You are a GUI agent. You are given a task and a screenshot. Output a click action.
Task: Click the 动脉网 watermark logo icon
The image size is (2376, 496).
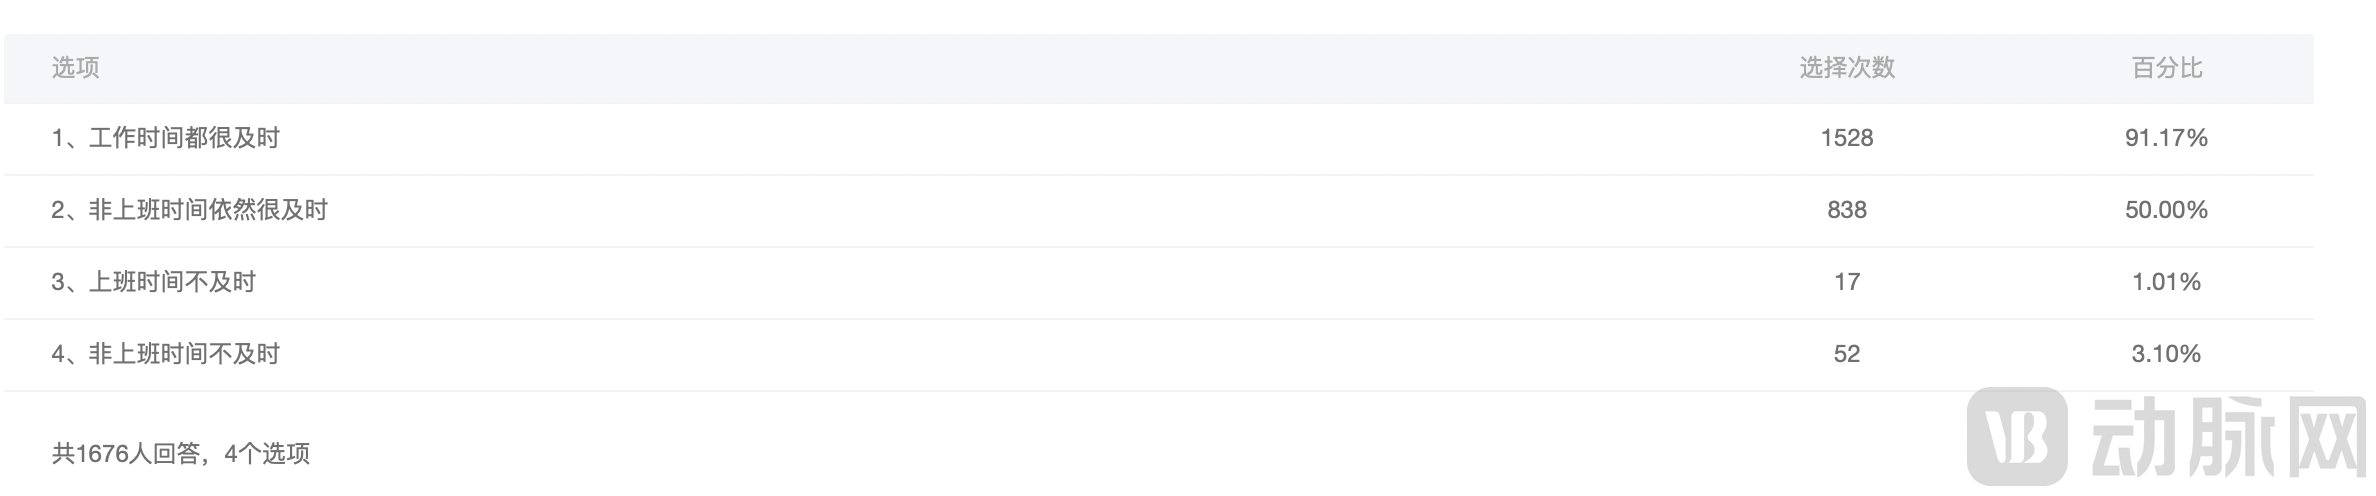click(2016, 437)
